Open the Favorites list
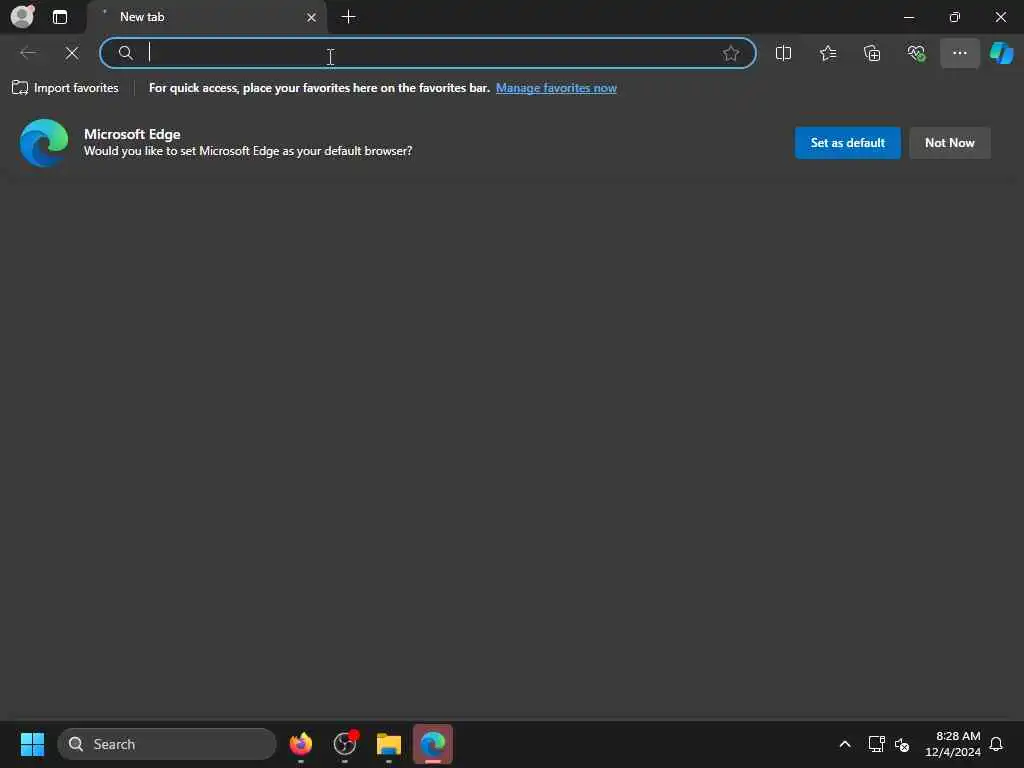This screenshot has width=1024, height=768. [828, 53]
